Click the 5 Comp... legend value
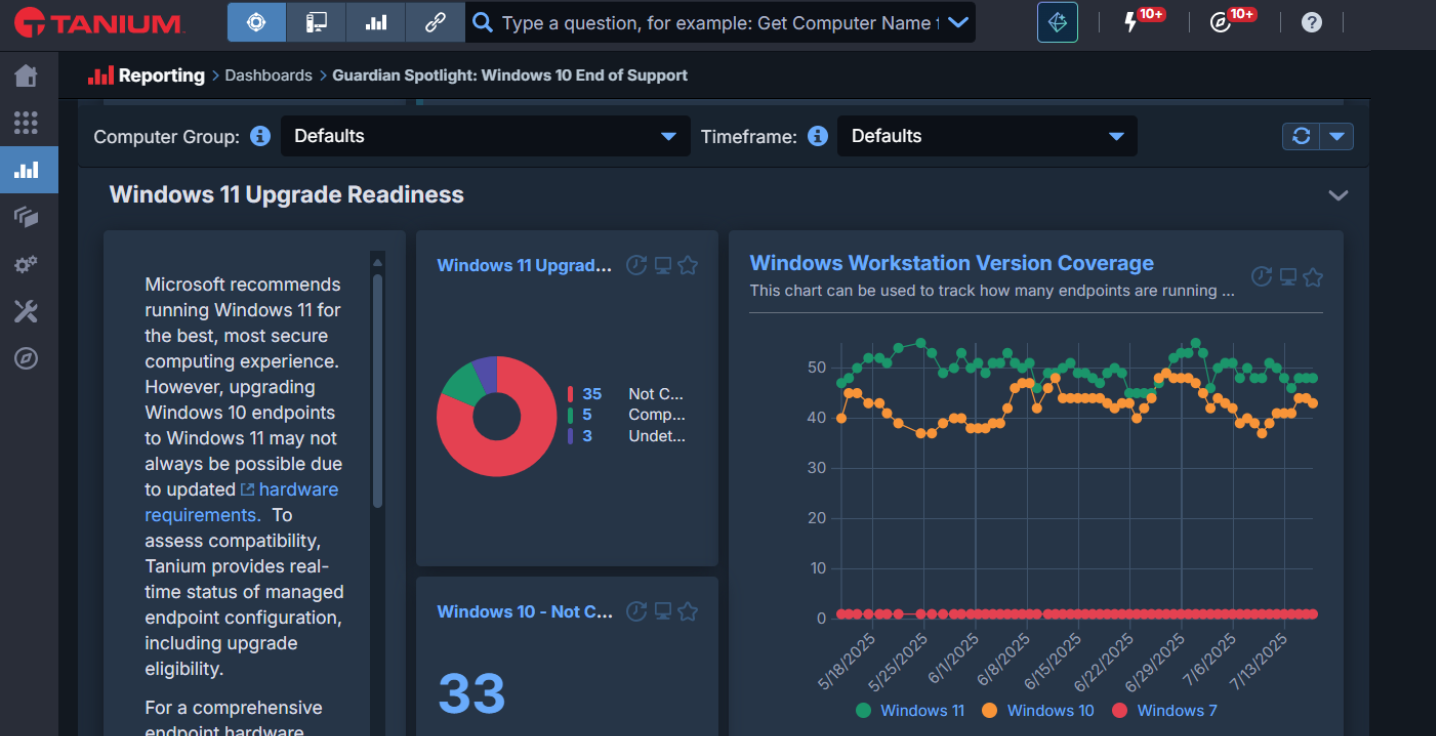 (587, 415)
